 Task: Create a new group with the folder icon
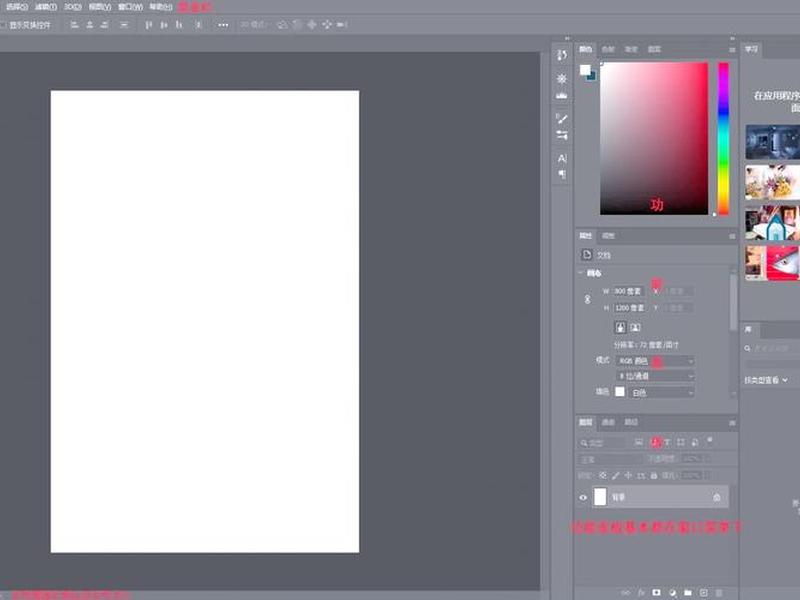(688, 592)
